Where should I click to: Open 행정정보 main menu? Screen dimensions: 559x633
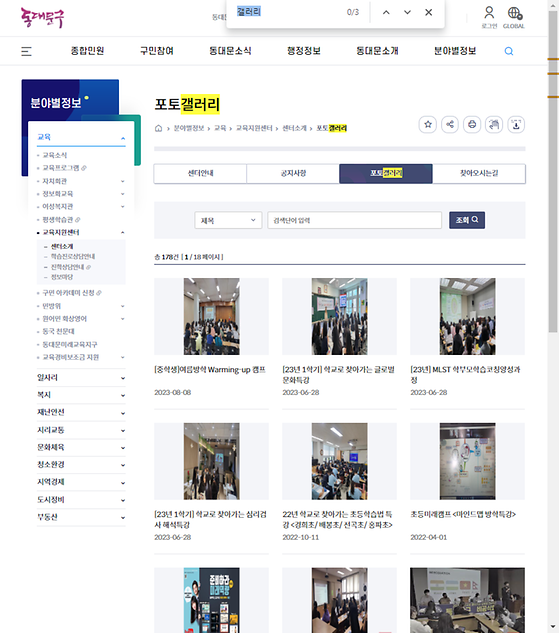(x=304, y=51)
